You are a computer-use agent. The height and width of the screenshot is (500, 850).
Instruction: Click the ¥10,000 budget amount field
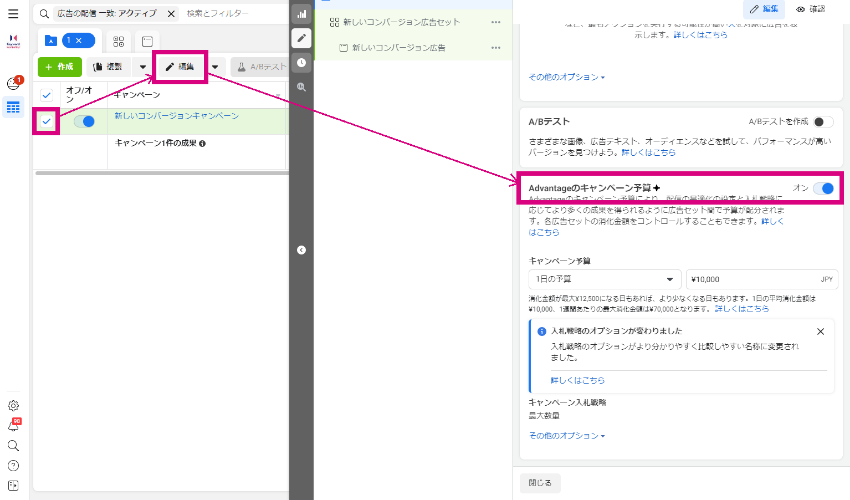pos(761,279)
